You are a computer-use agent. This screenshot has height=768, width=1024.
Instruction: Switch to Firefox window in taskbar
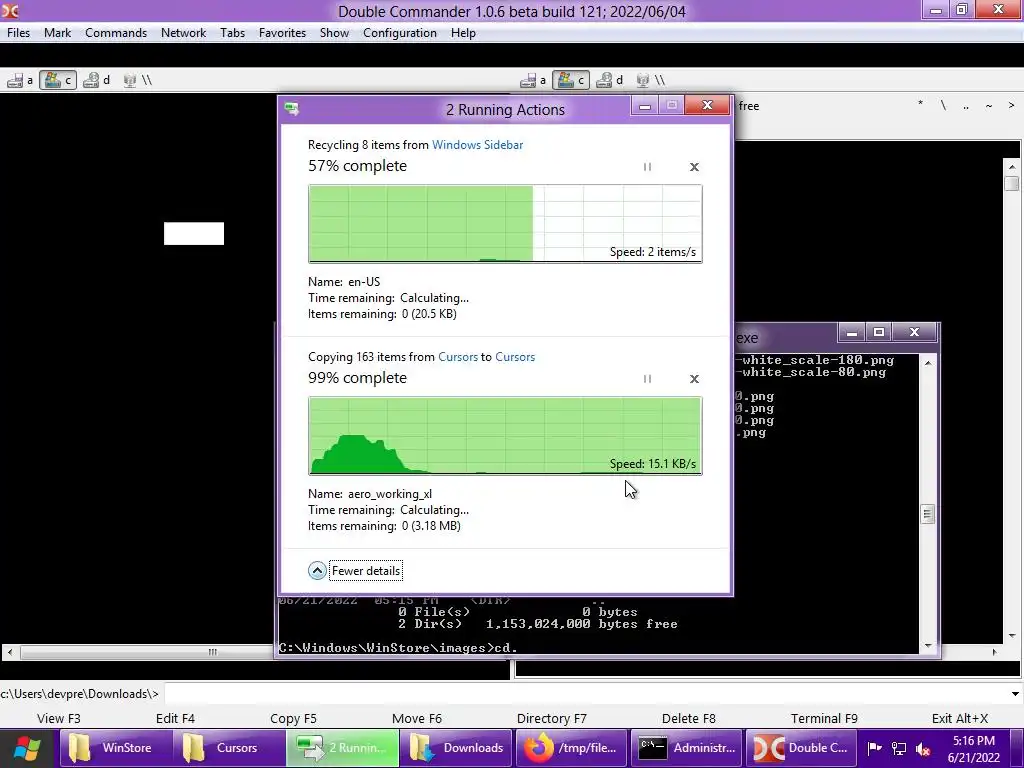pos(571,748)
